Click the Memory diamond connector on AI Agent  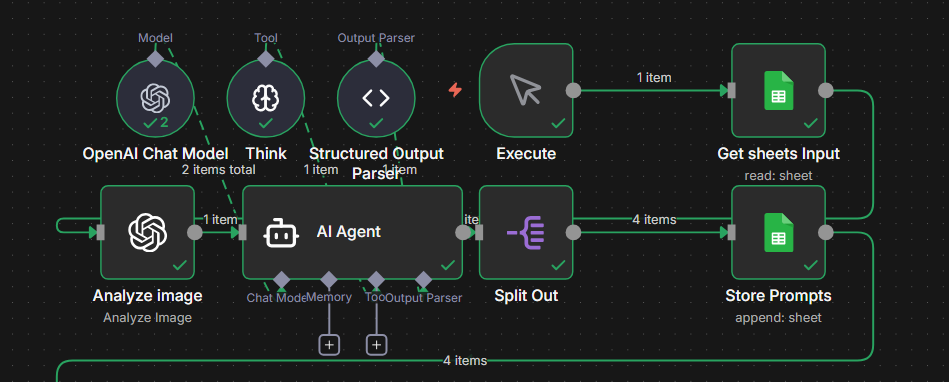329,280
